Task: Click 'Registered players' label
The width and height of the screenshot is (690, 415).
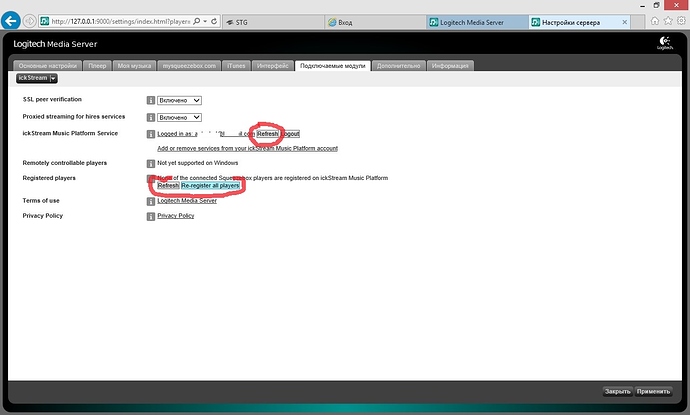Action: point(49,178)
